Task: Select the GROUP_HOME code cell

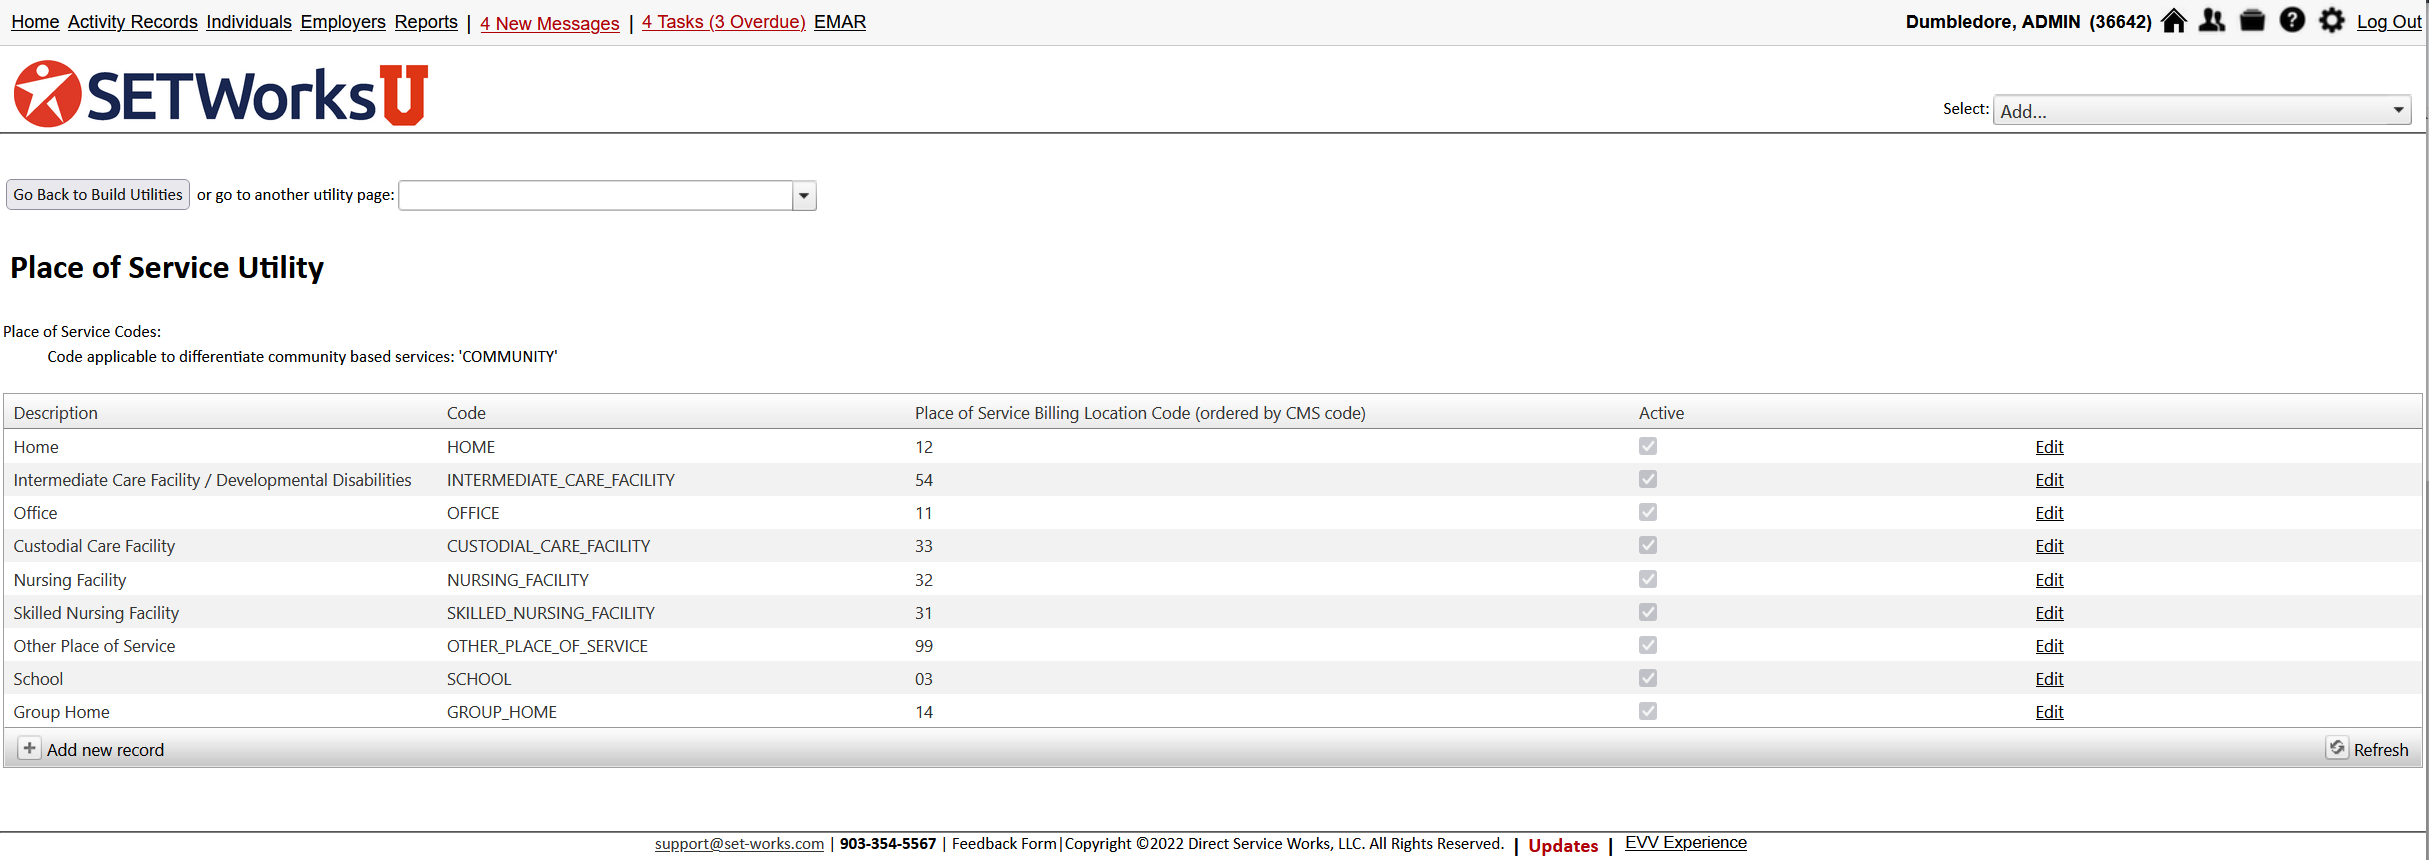Action: coord(502,712)
